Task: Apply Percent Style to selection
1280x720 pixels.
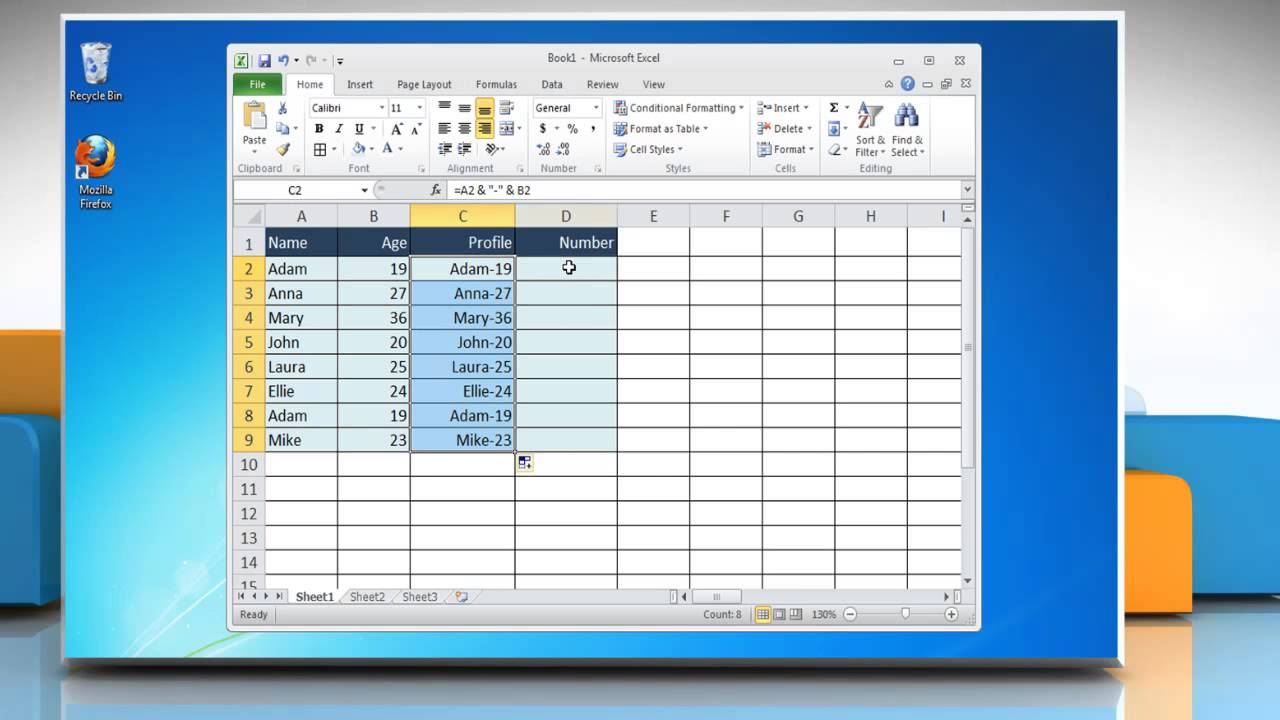Action: pyautogui.click(x=572, y=129)
